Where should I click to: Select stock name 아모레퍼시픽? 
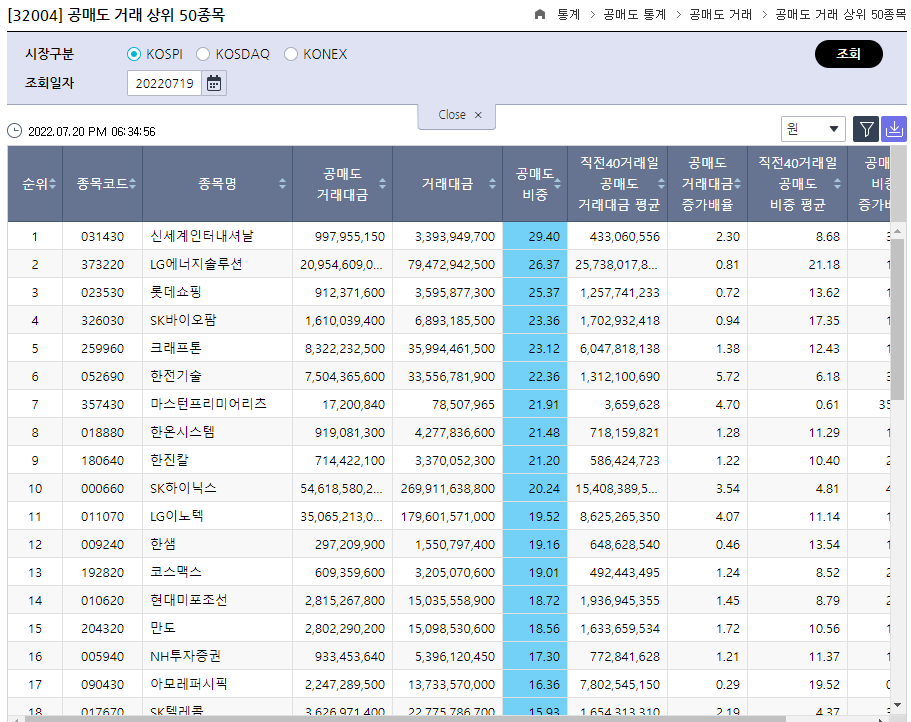tap(189, 684)
